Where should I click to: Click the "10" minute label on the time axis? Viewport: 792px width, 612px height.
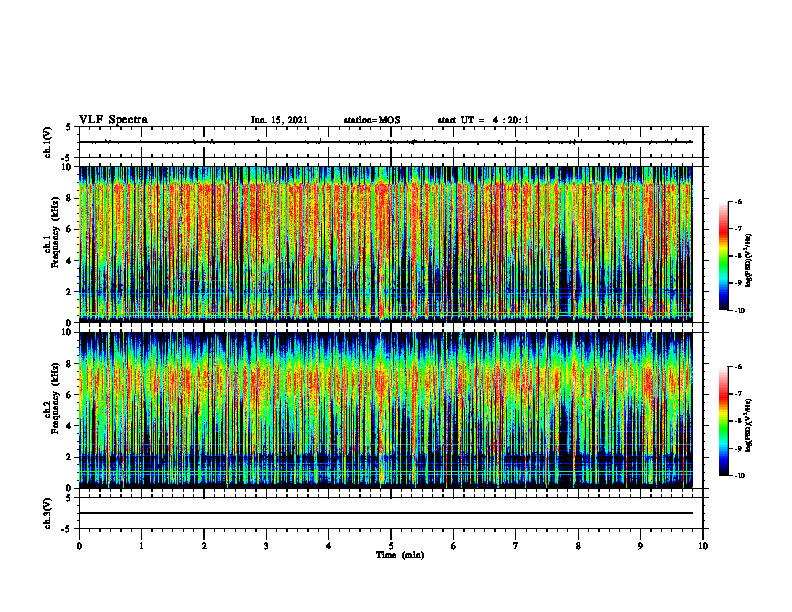coord(703,546)
